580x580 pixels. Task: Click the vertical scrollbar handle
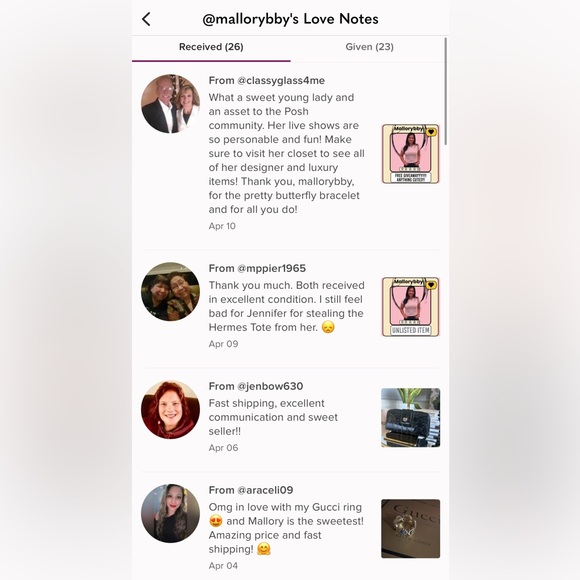(446, 91)
